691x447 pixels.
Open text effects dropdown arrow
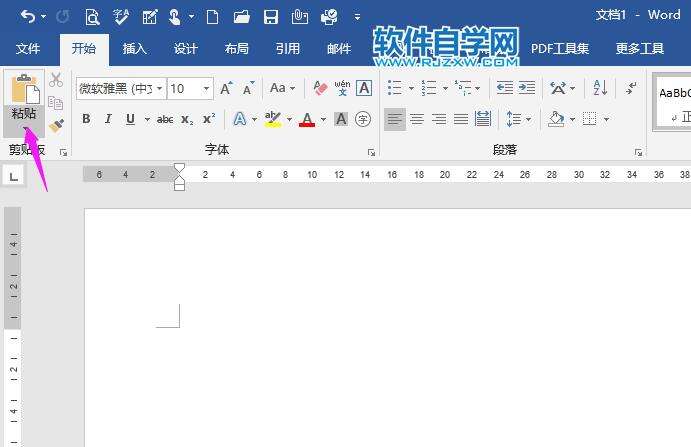click(x=254, y=119)
